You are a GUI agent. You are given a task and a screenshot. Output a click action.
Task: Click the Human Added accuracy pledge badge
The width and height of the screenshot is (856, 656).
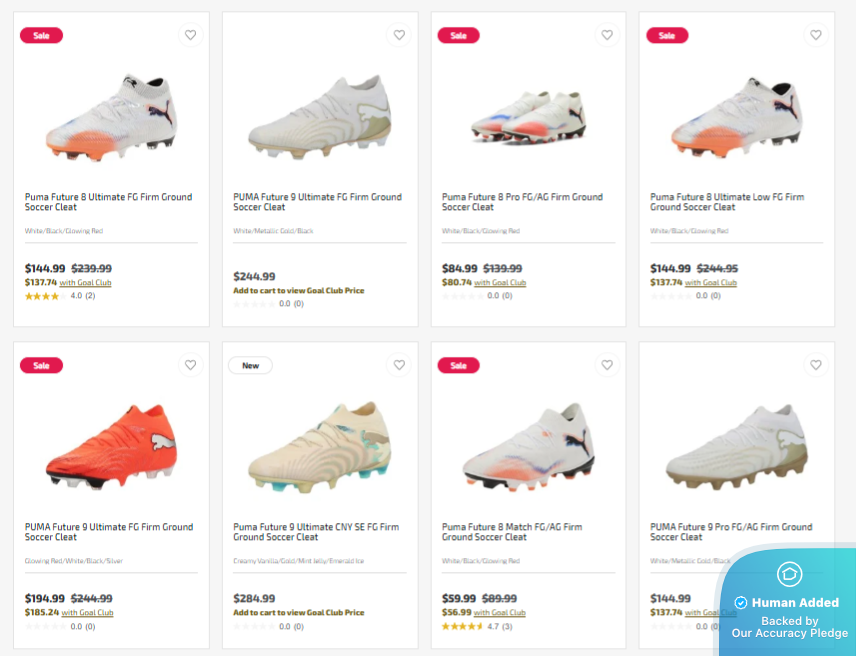789,602
